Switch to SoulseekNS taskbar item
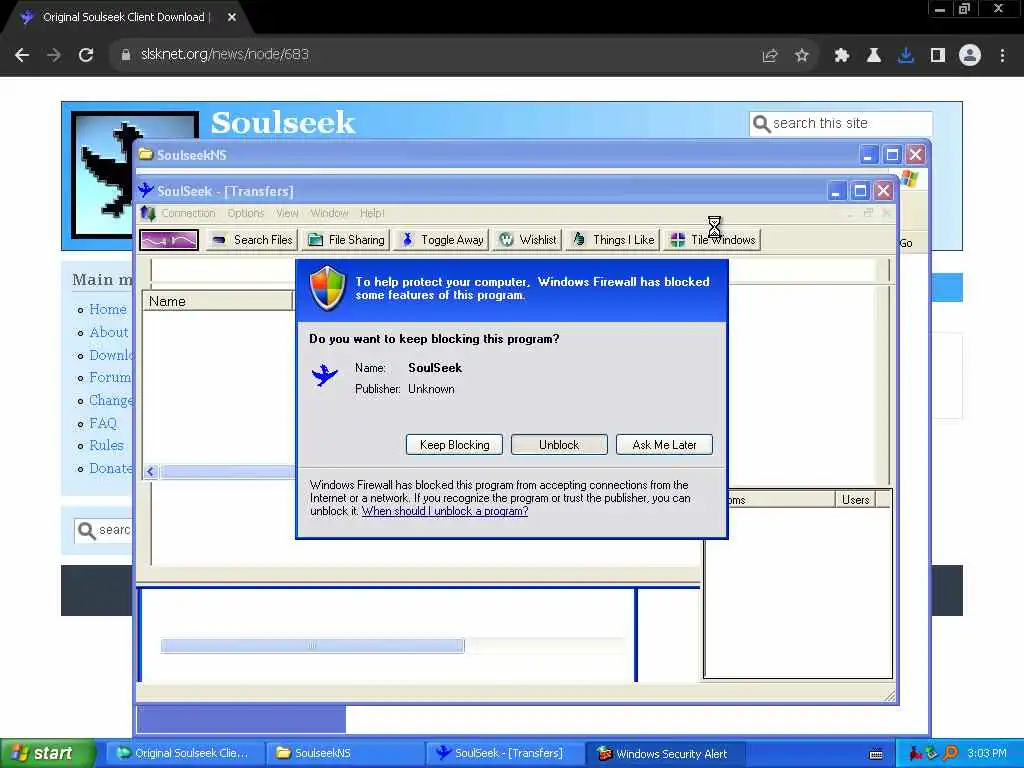1024x768 pixels. point(344,753)
